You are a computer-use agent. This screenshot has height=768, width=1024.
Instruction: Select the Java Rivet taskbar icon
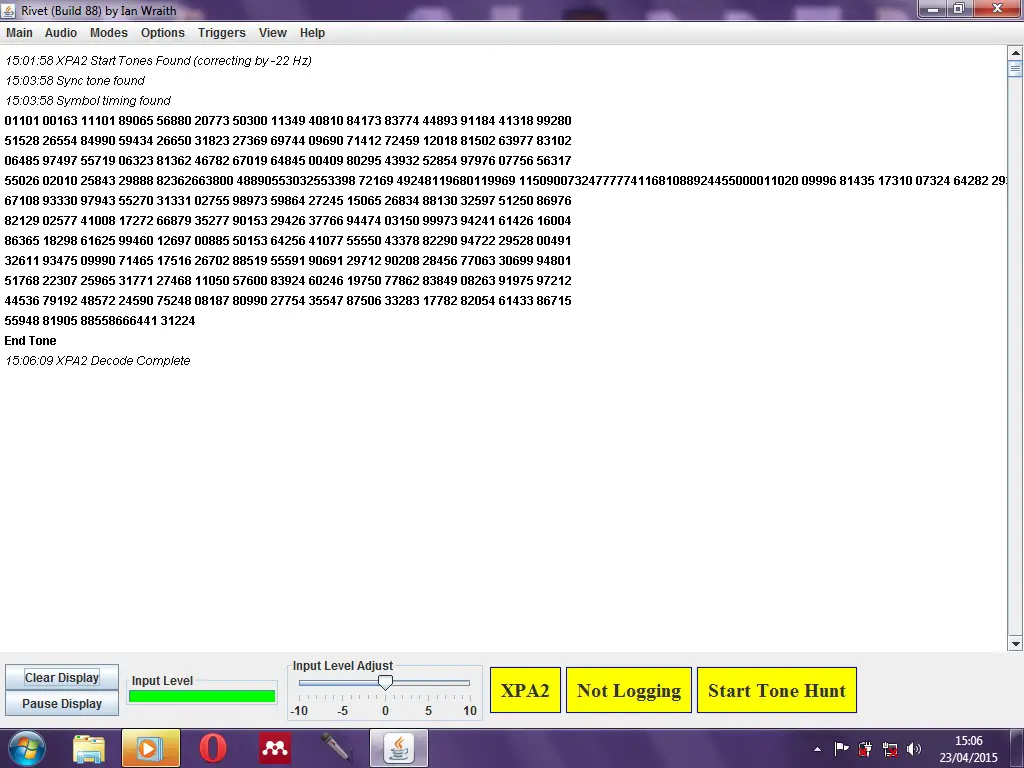tap(399, 748)
